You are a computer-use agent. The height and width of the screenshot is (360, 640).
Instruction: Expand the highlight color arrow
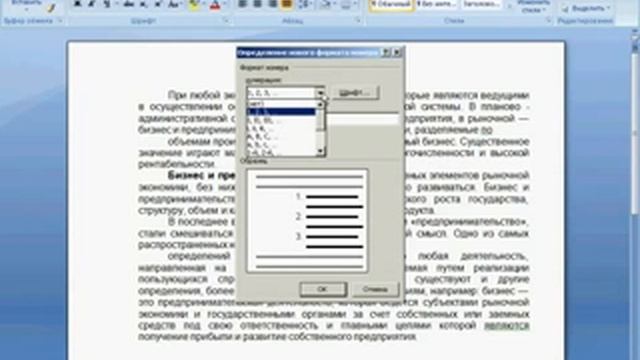204,4
